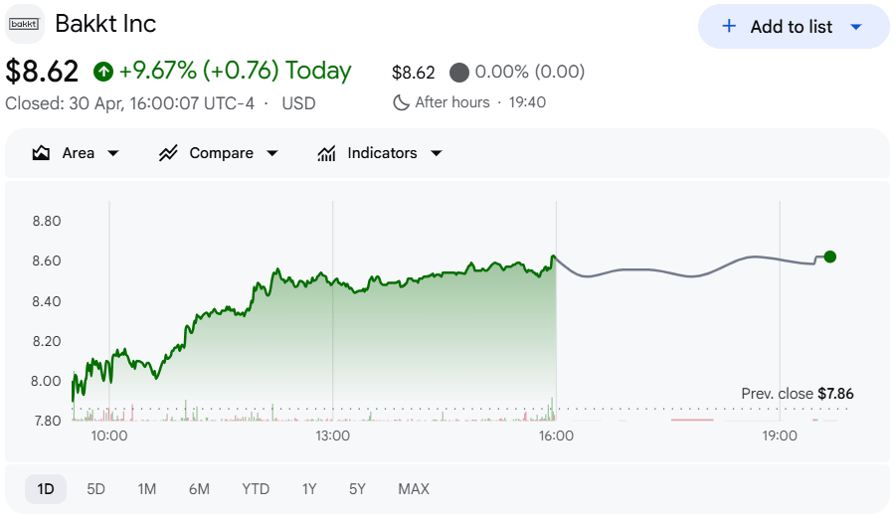Screen dimensions: 896x519
Task: Click the Add to list button
Action: [x=793, y=26]
